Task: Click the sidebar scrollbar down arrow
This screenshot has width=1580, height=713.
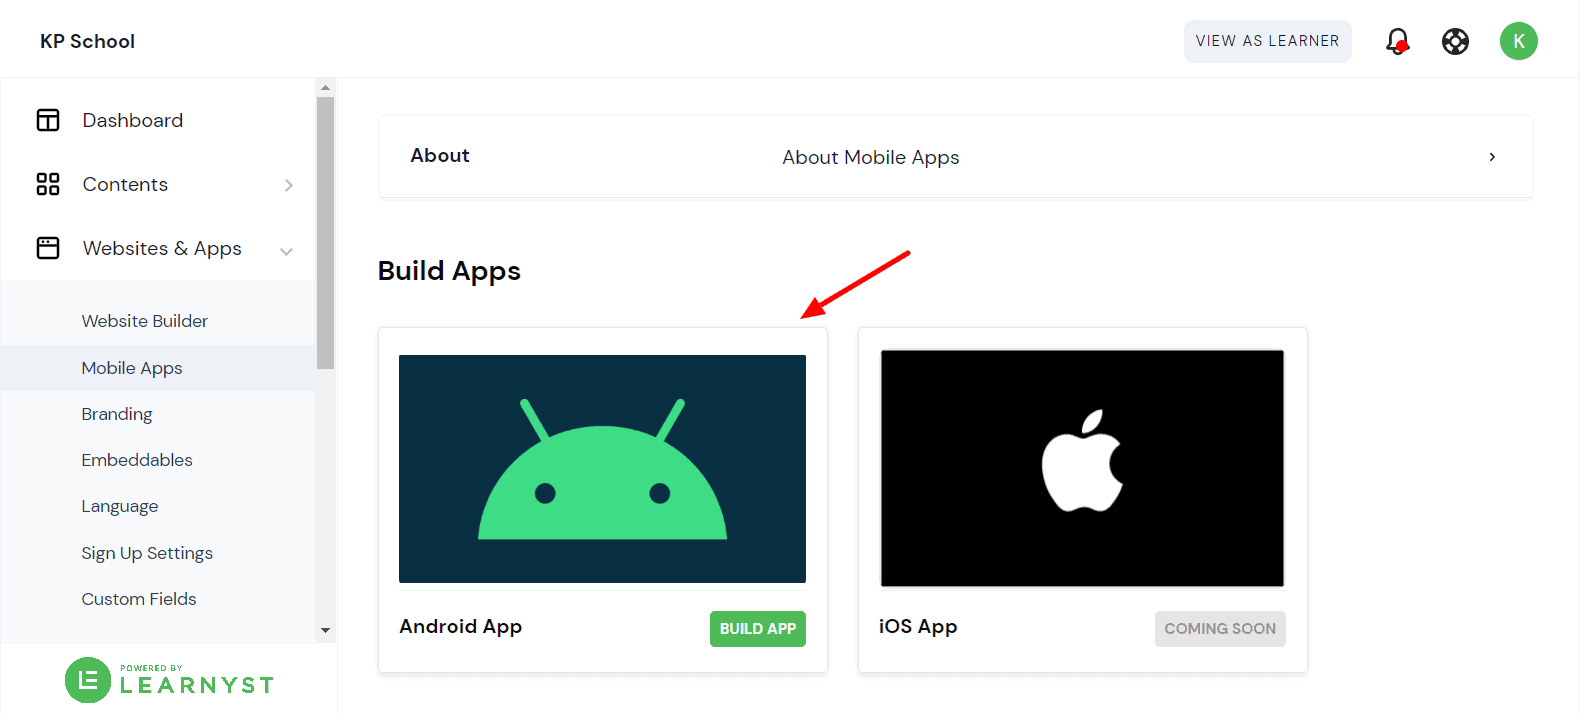Action: coord(325,630)
